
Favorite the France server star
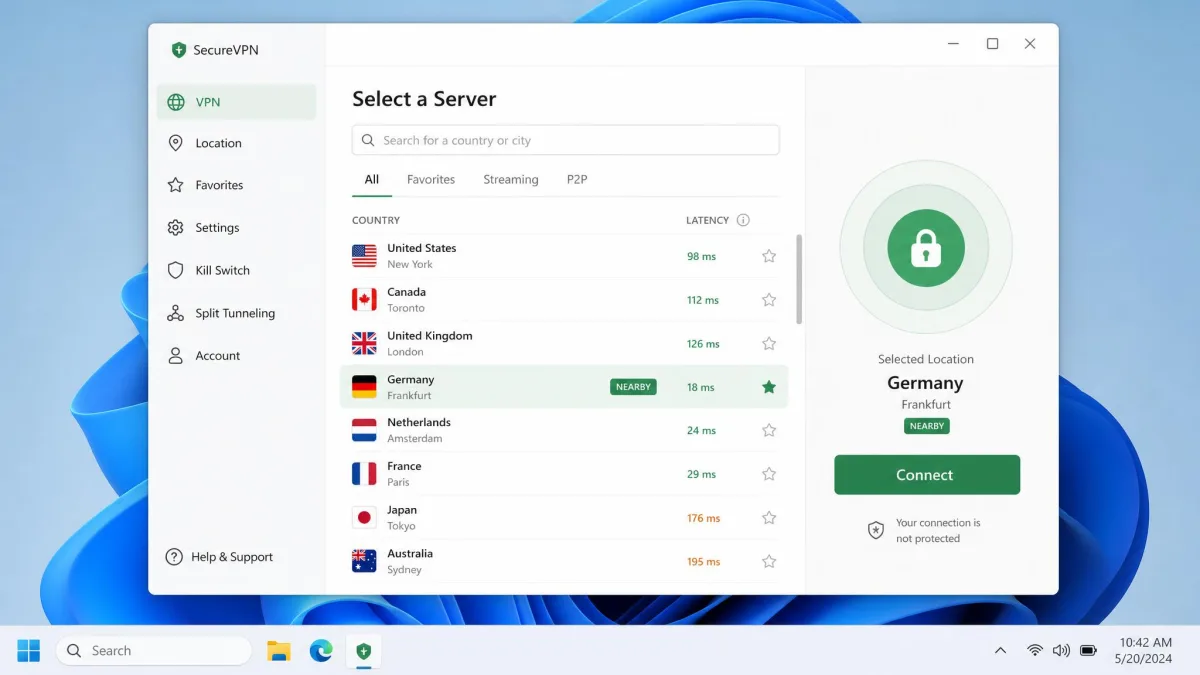pos(769,474)
